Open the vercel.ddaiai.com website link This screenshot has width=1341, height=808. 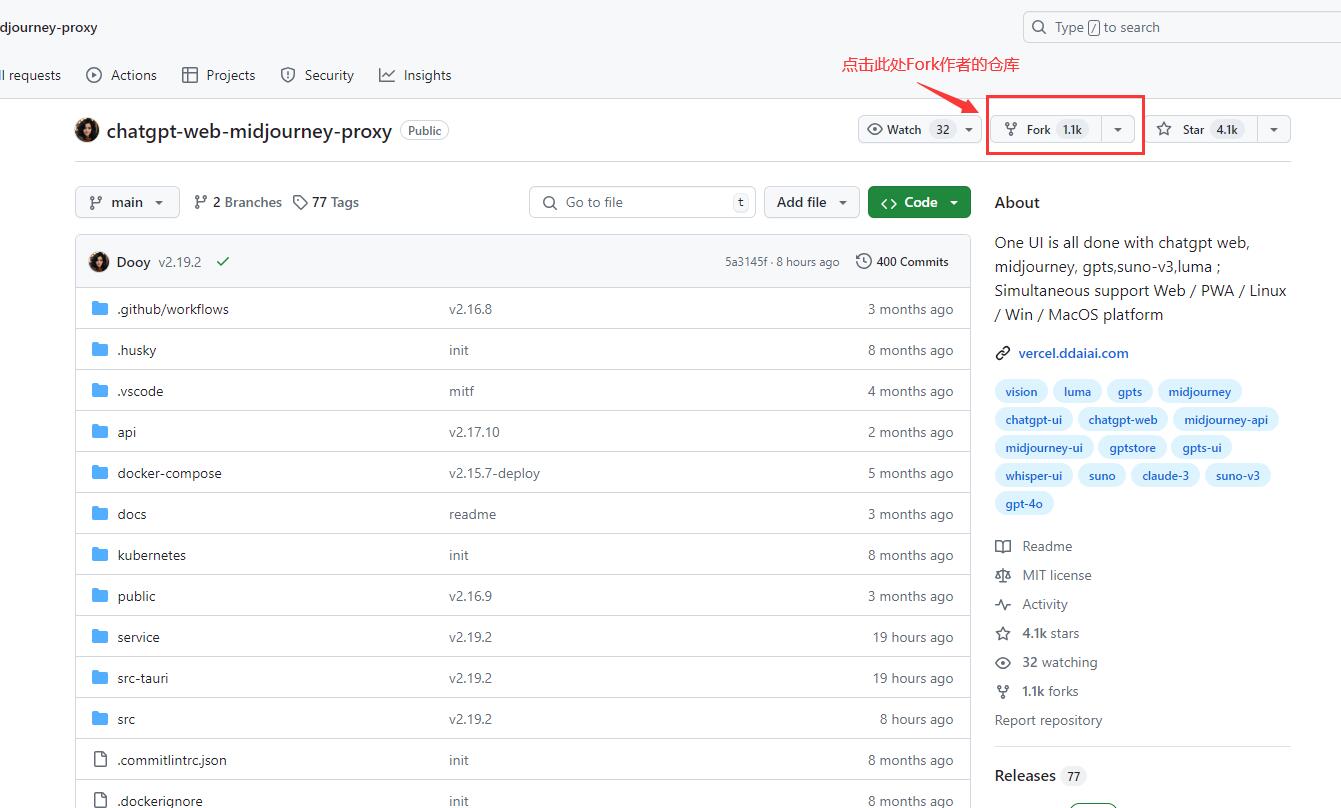point(1073,353)
